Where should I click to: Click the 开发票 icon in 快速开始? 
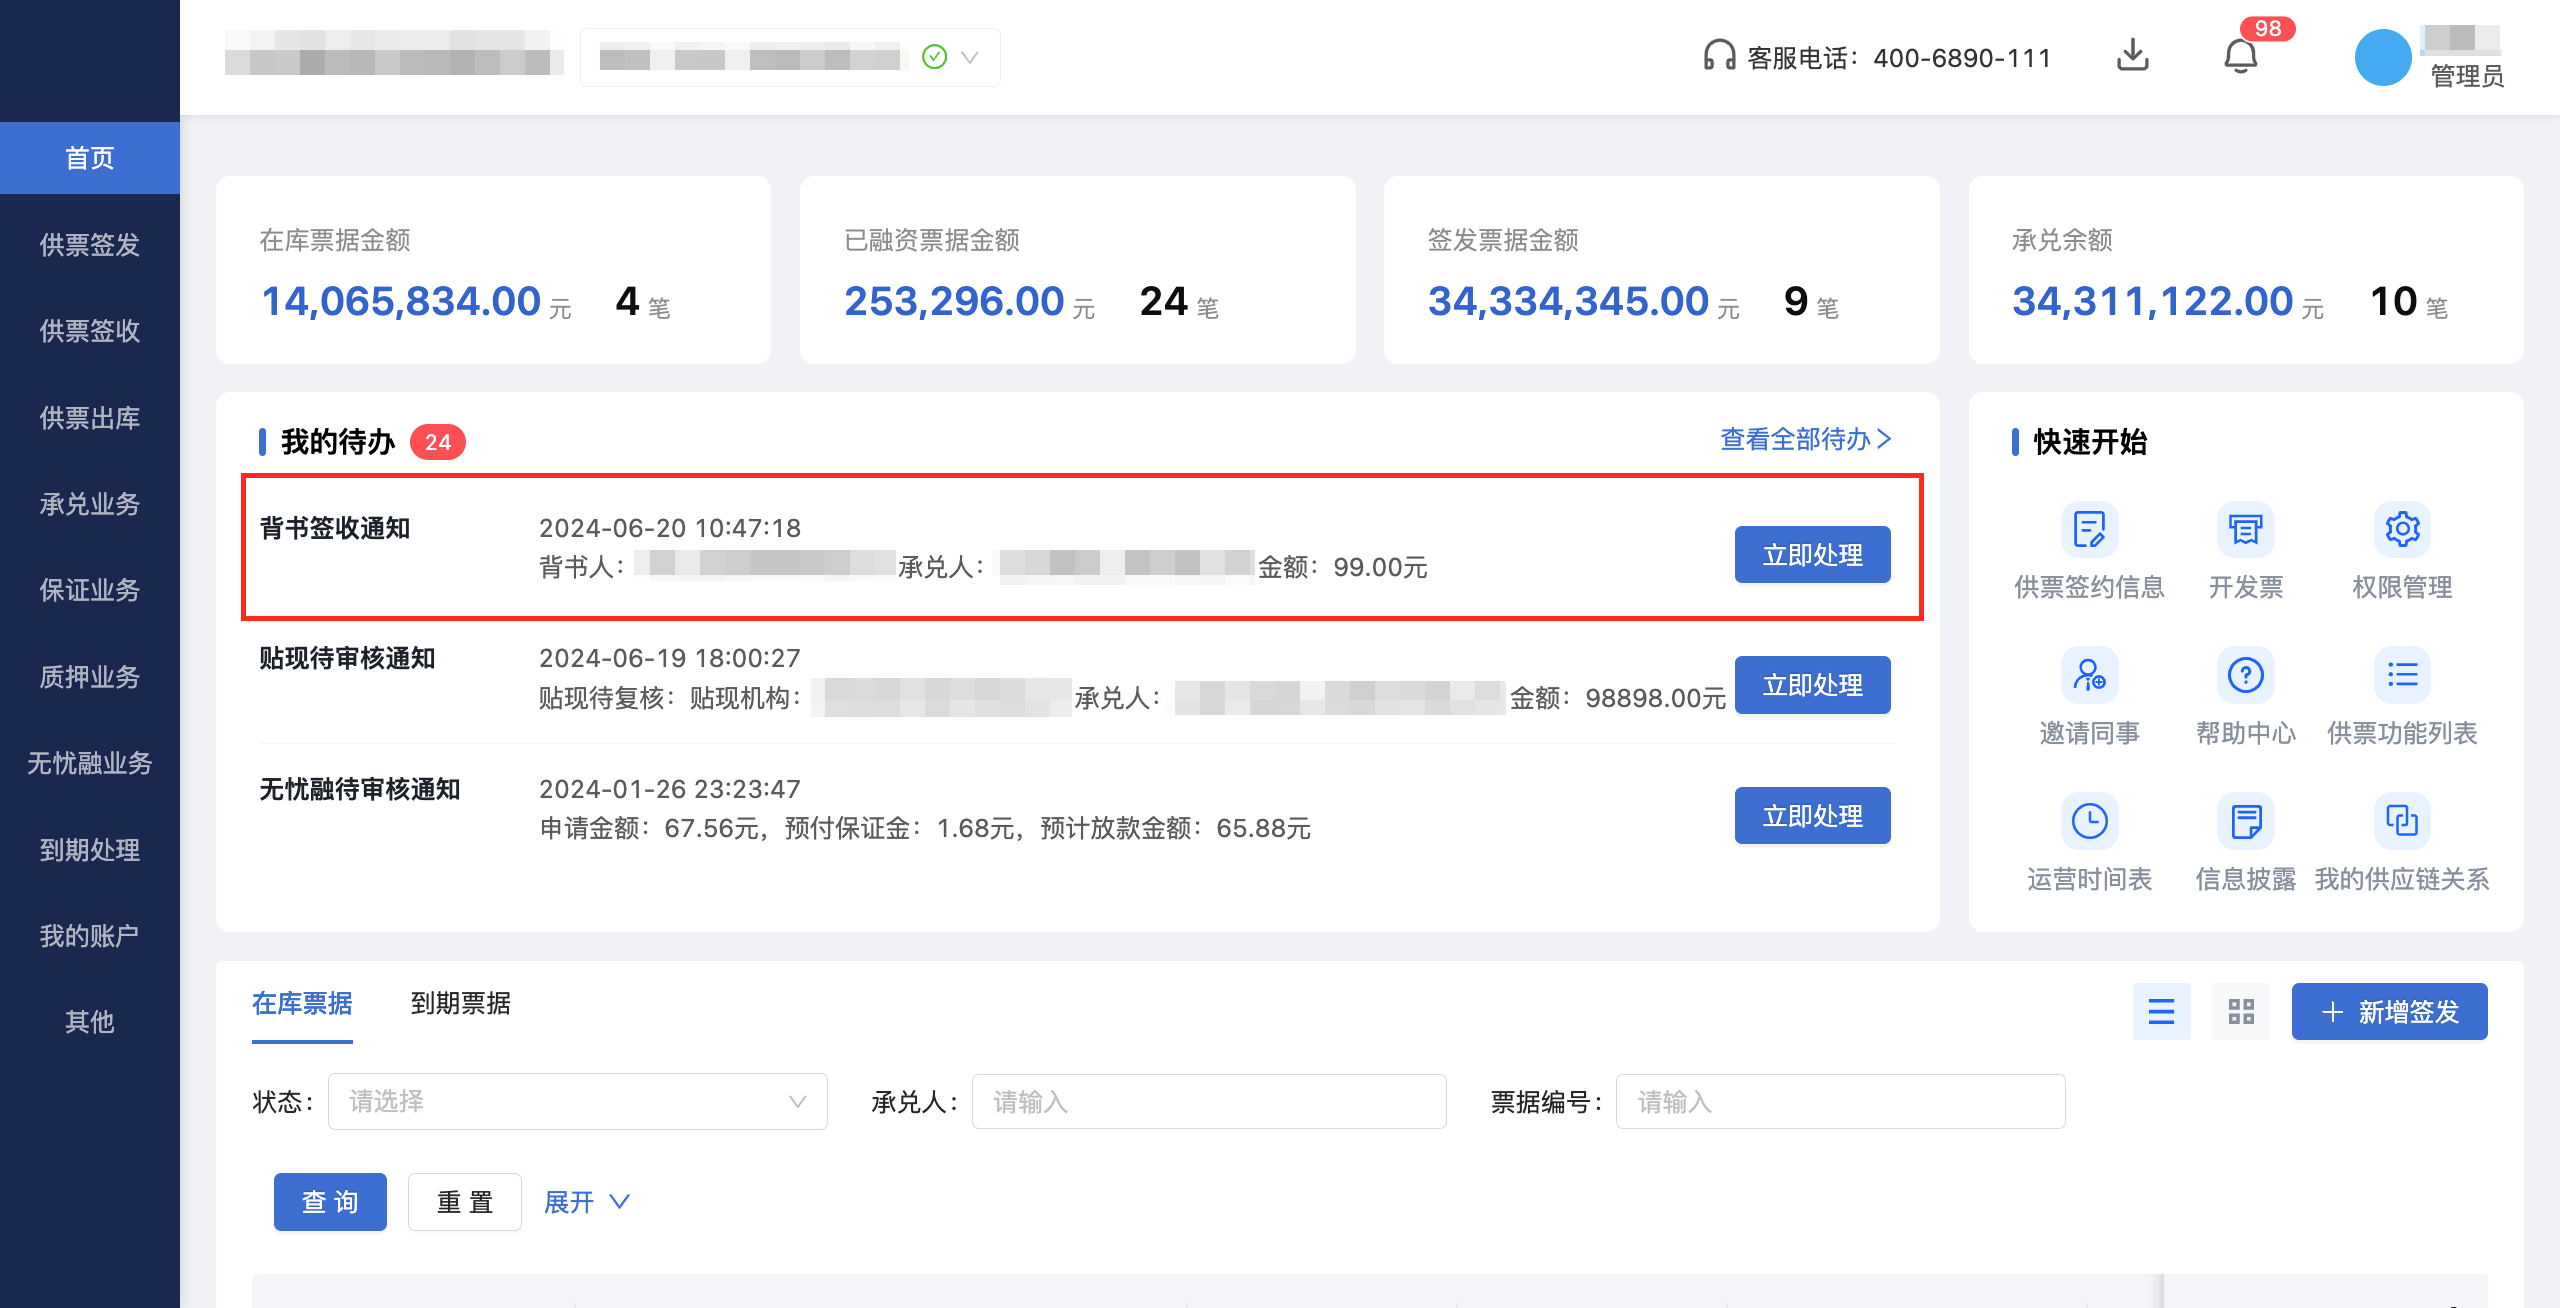[x=2245, y=531]
